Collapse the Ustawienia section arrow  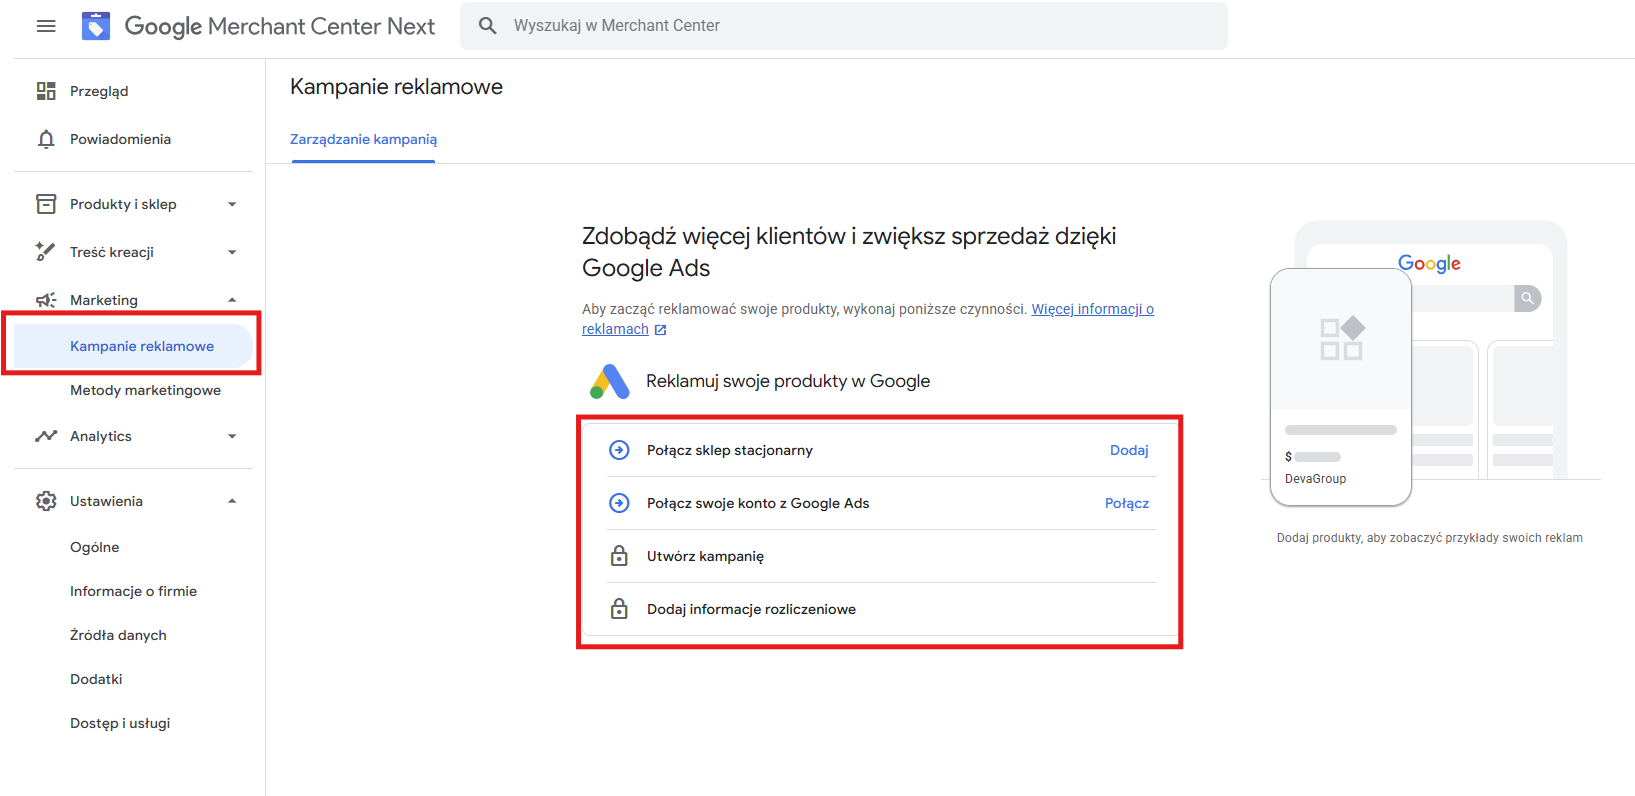point(232,501)
